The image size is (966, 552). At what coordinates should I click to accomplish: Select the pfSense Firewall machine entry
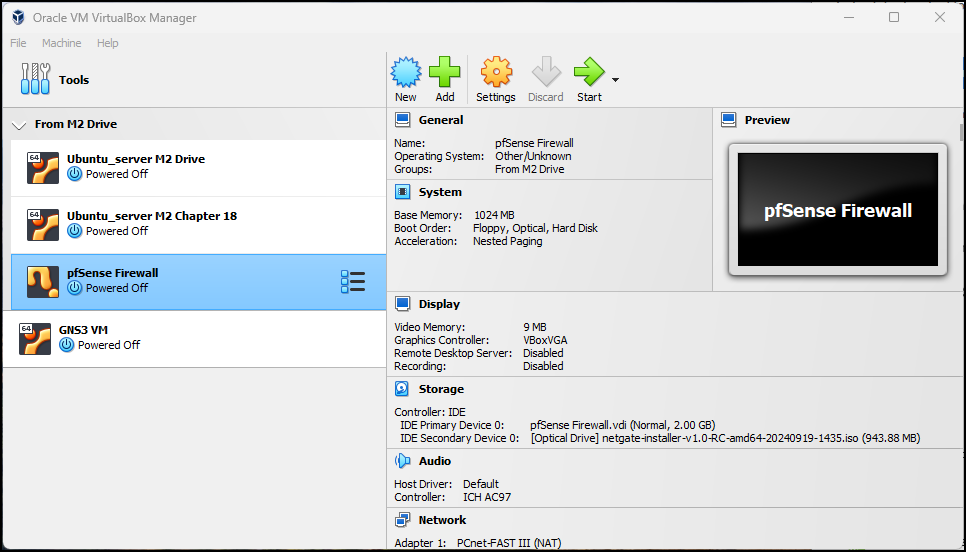pyautogui.click(x=198, y=282)
